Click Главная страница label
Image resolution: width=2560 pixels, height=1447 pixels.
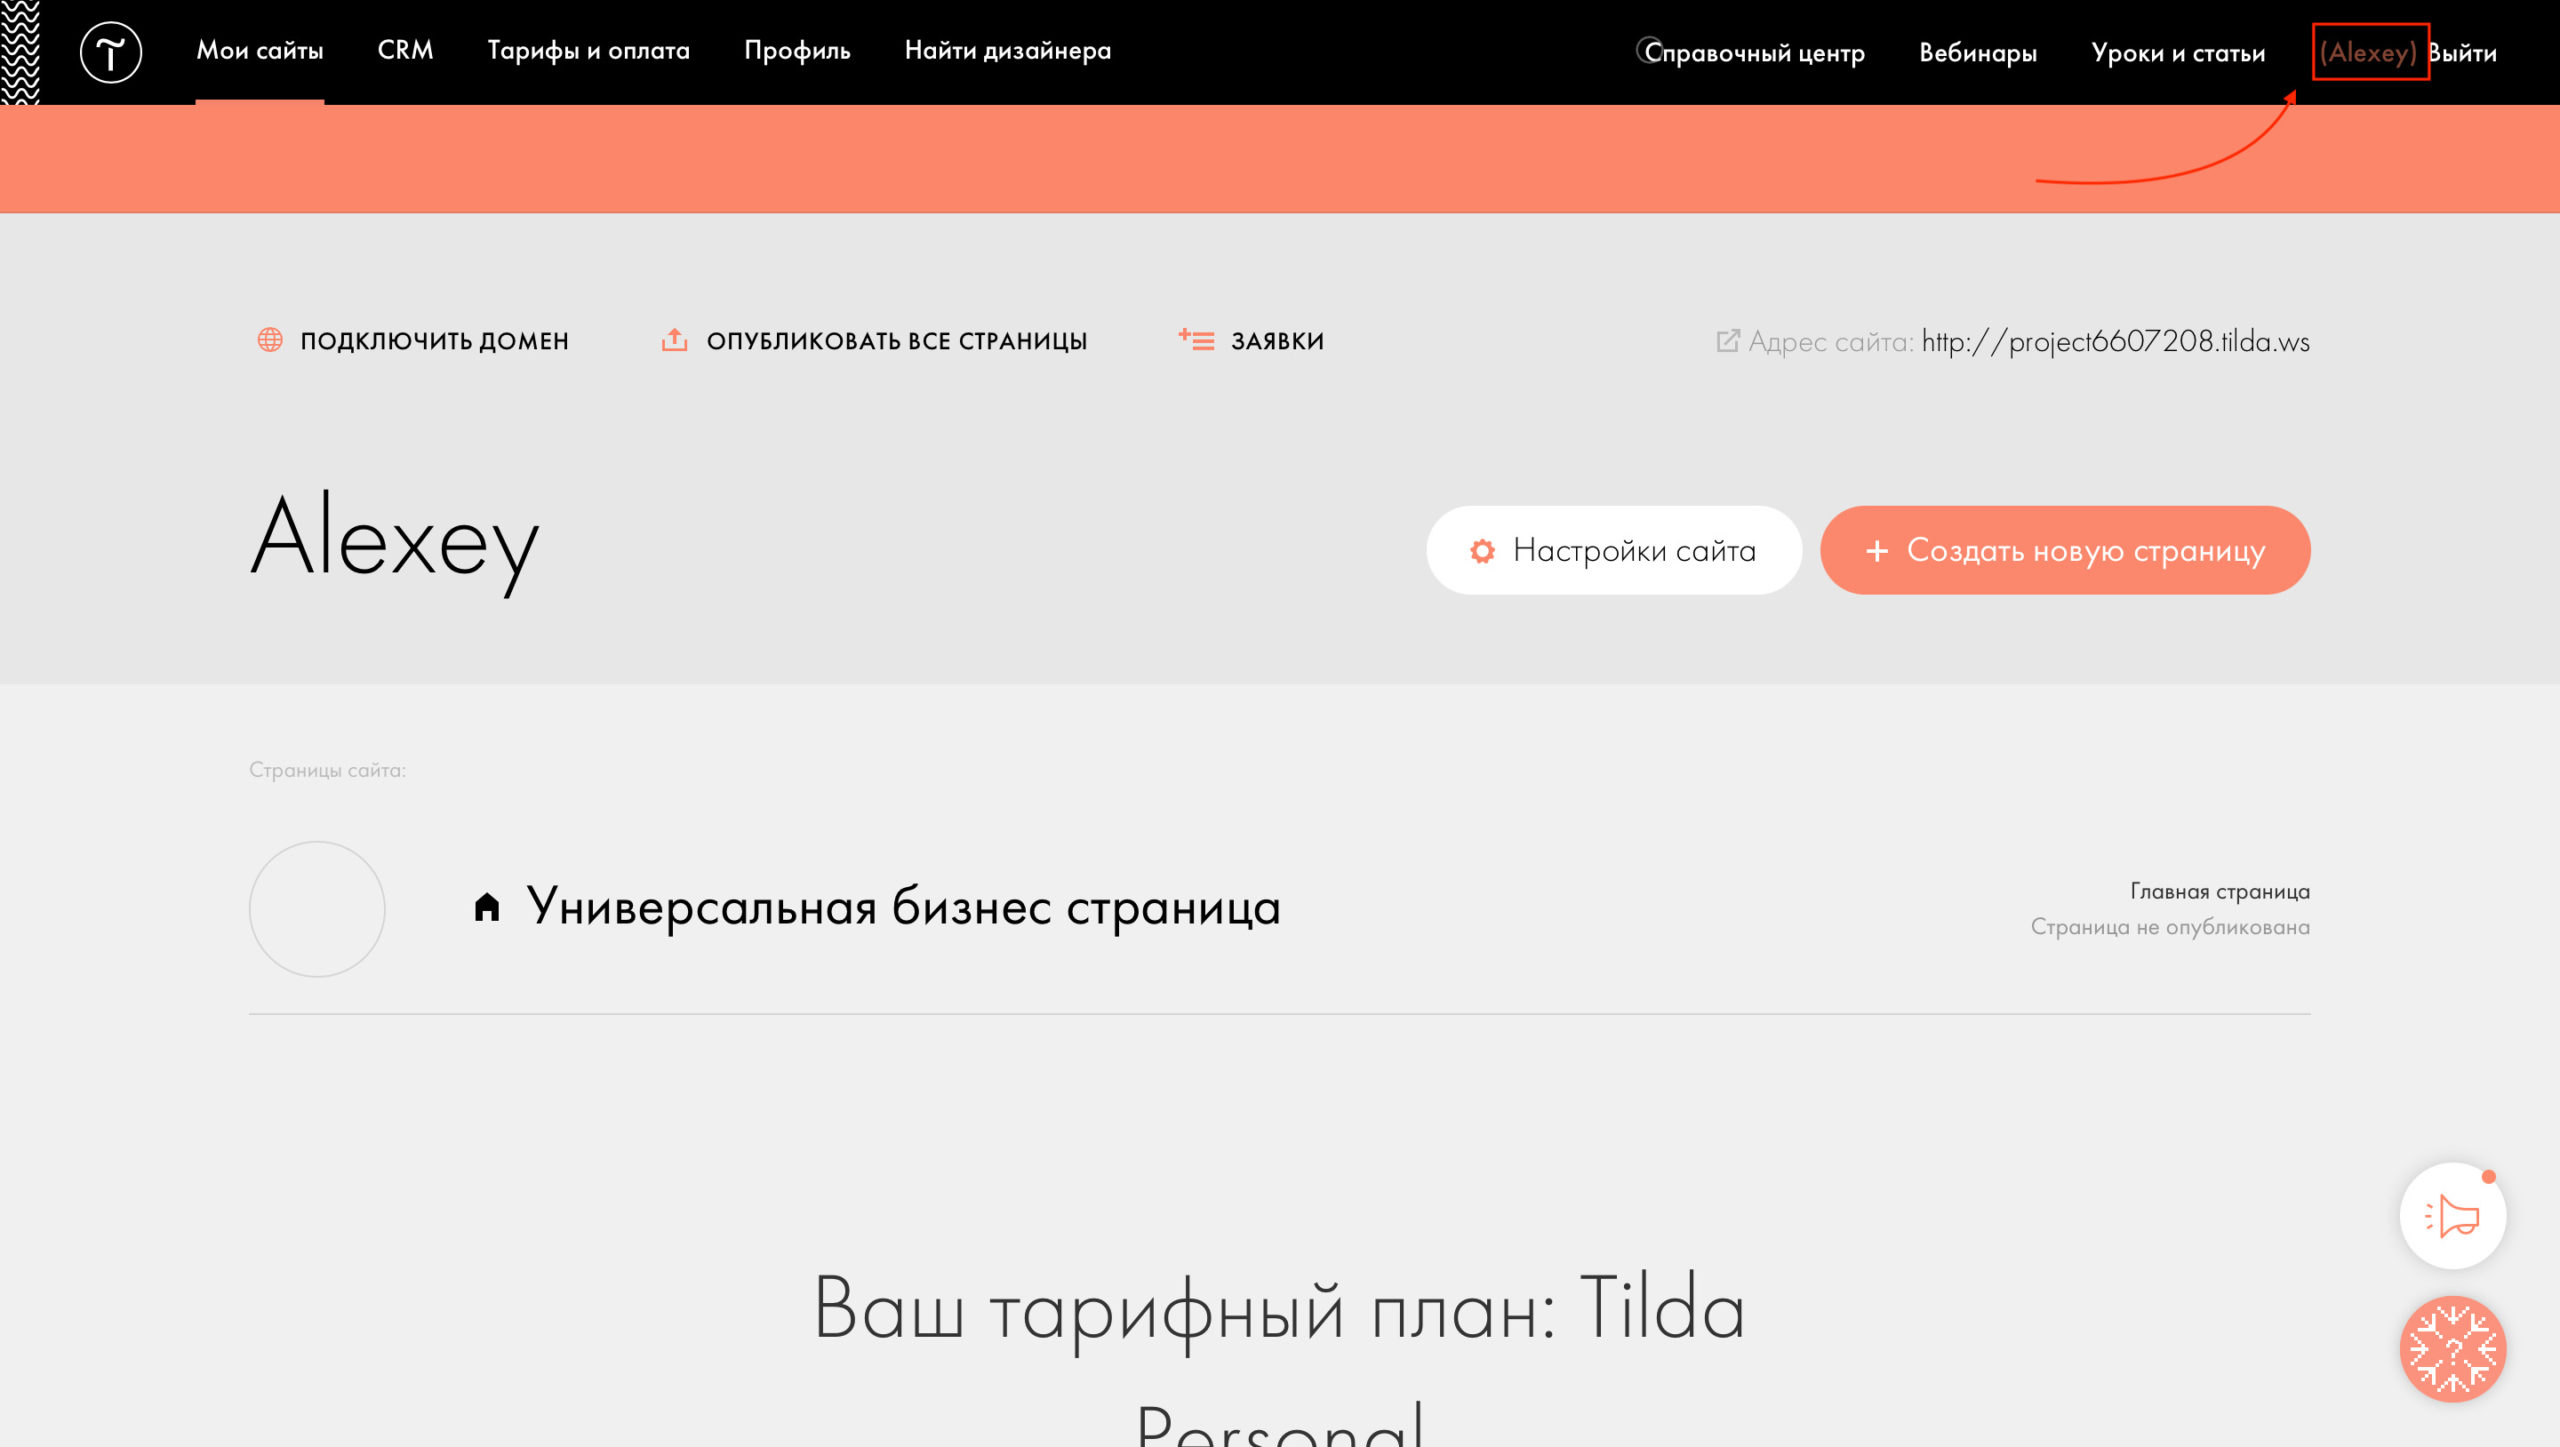click(x=2219, y=891)
